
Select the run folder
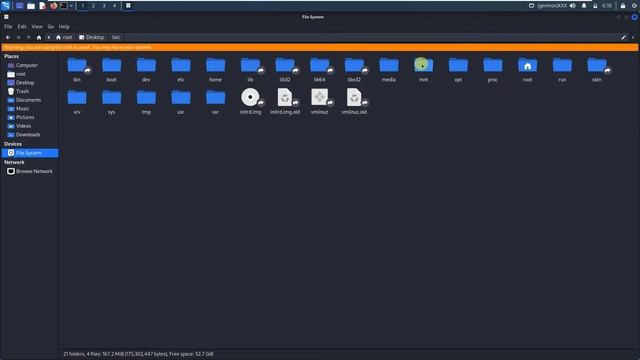[562, 65]
